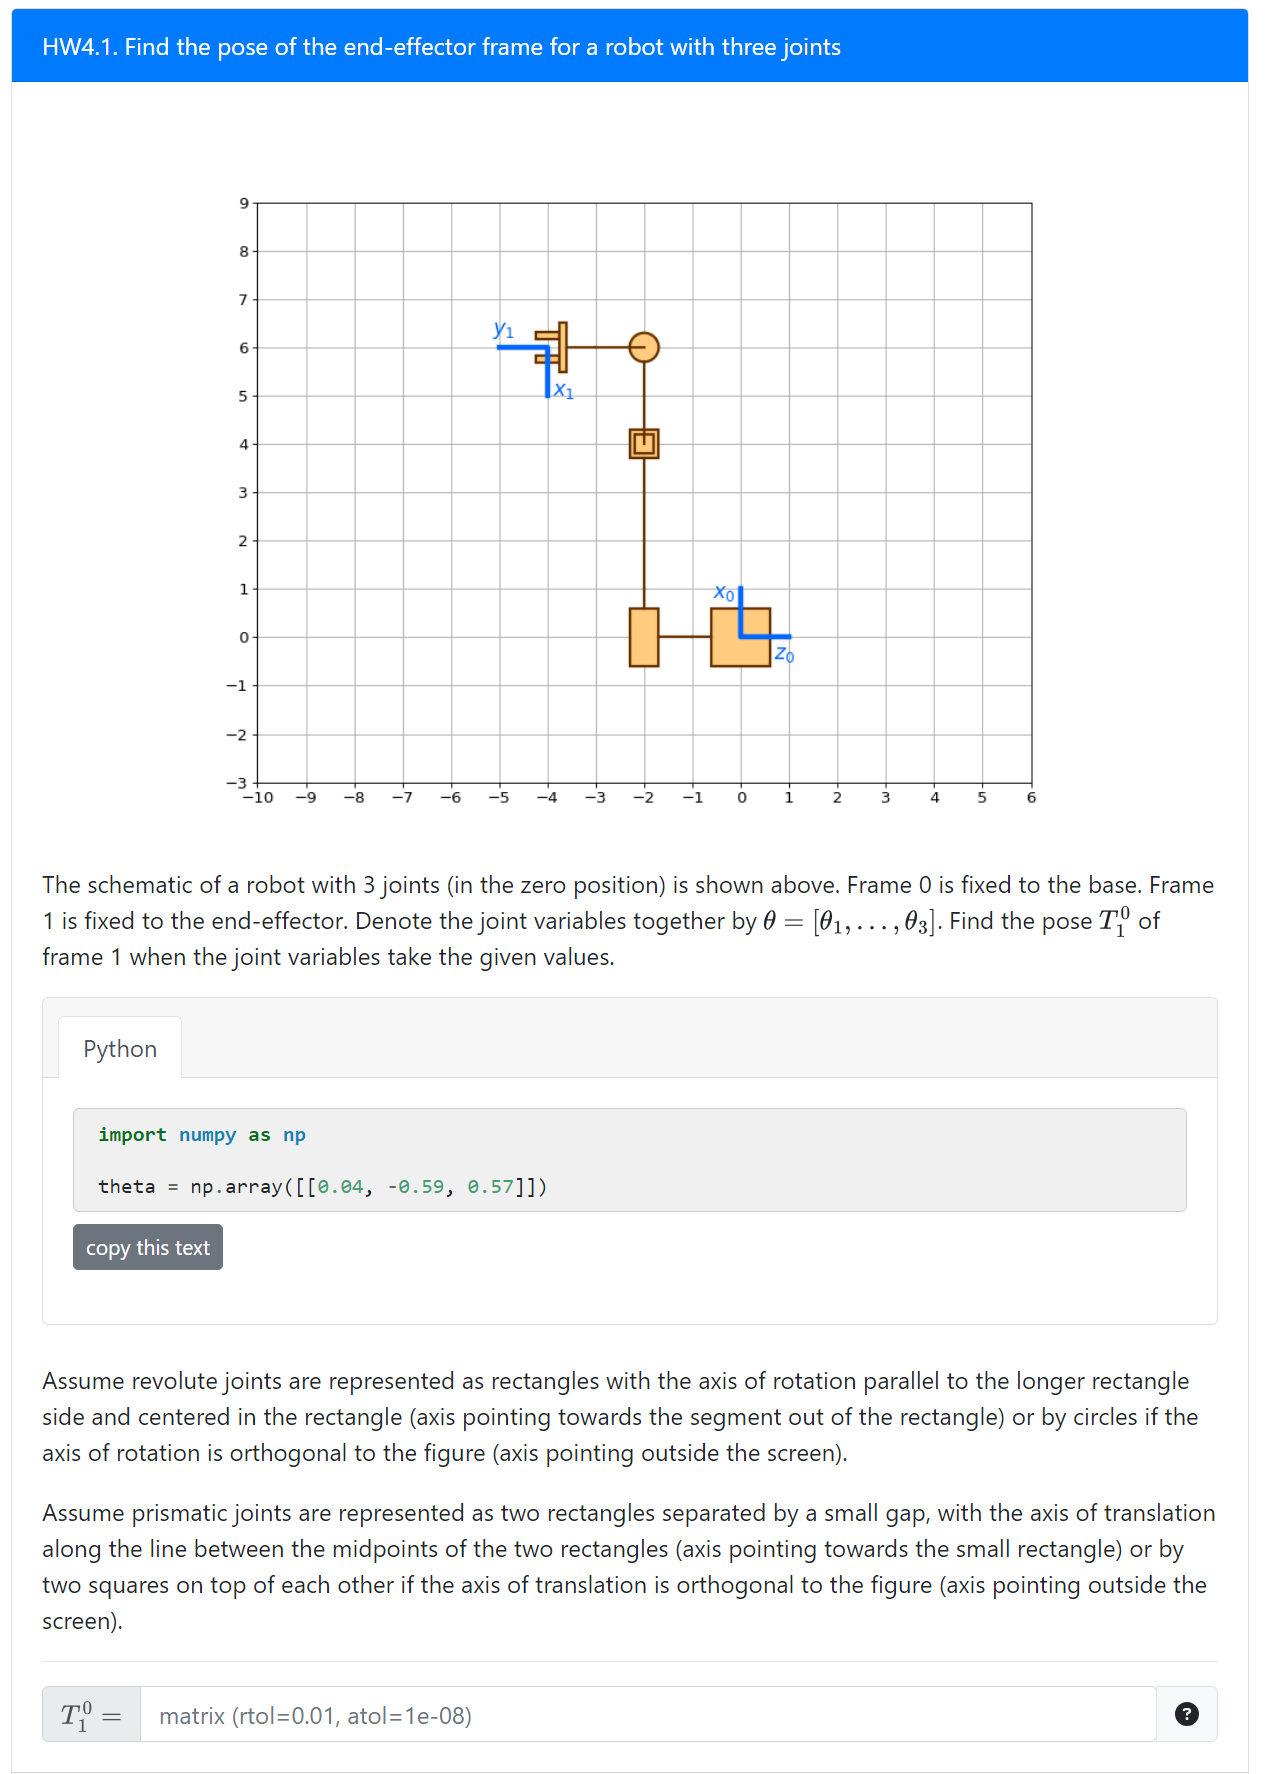Select the circular revolute joint in the schematic

[644, 348]
